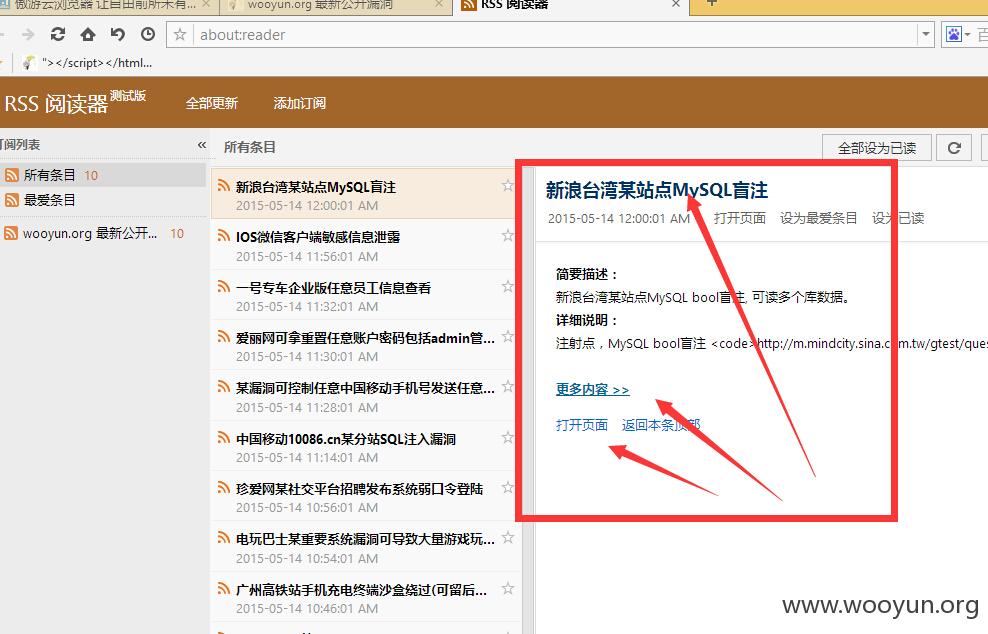Open 中国移动10086.cn某分站SQL注入漏洞 item
The width and height of the screenshot is (988, 634).
[365, 447]
